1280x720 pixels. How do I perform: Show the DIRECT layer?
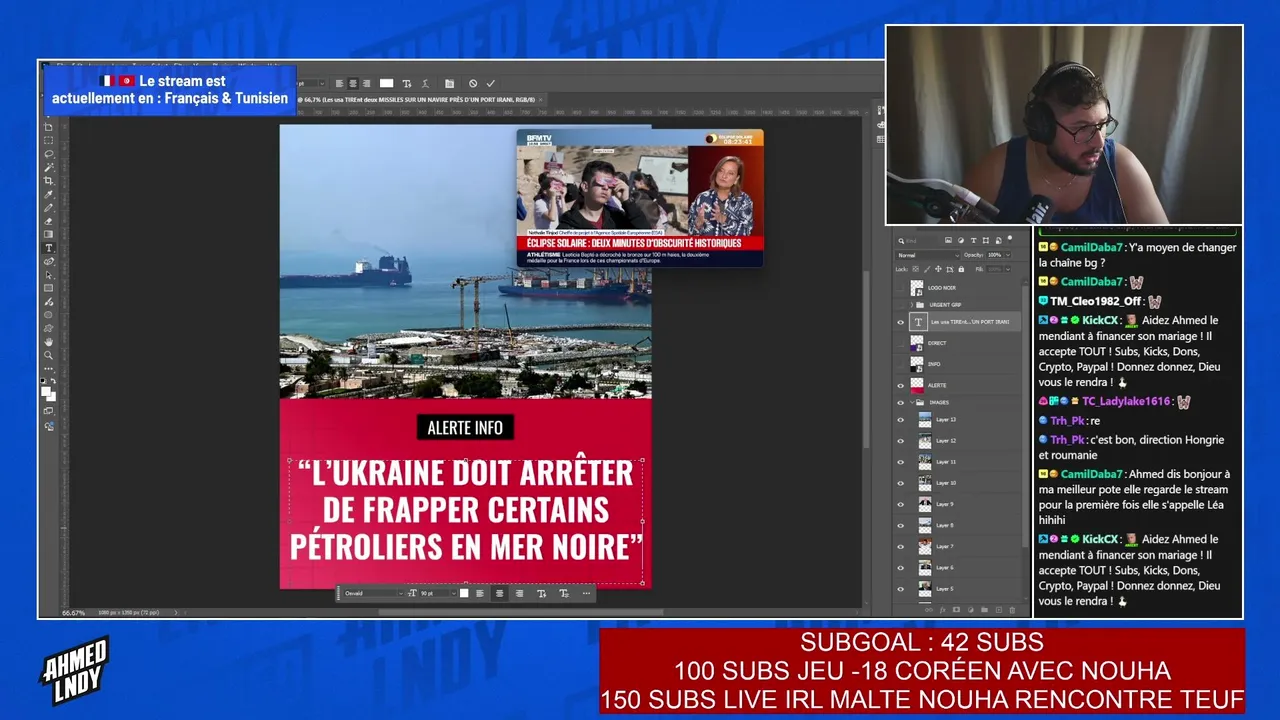click(900, 343)
